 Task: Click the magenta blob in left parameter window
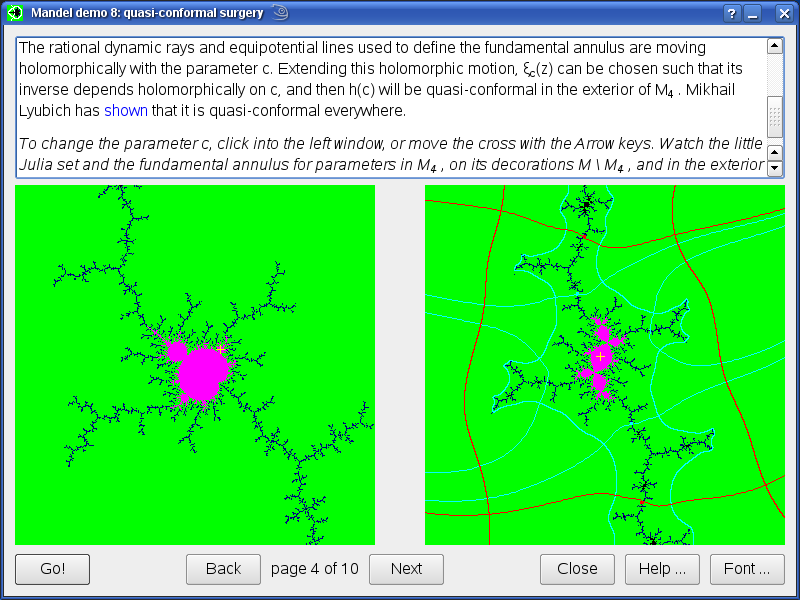pos(204,373)
